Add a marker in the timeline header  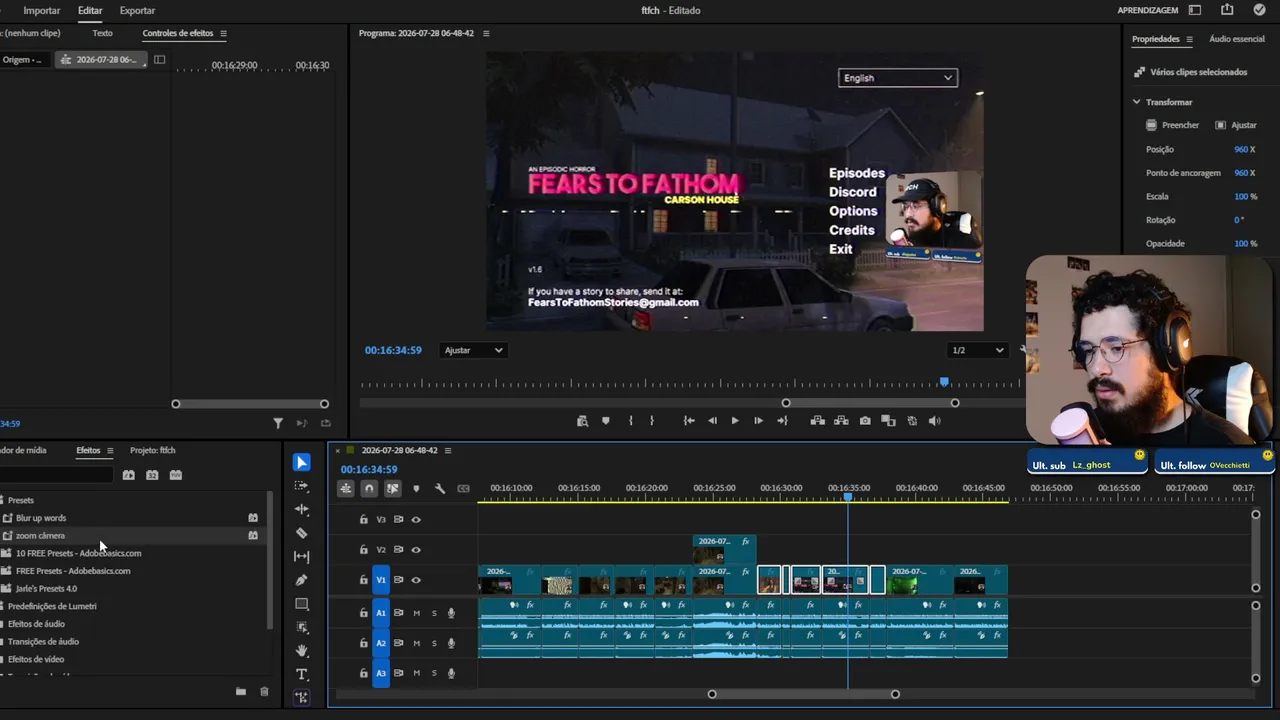point(416,489)
